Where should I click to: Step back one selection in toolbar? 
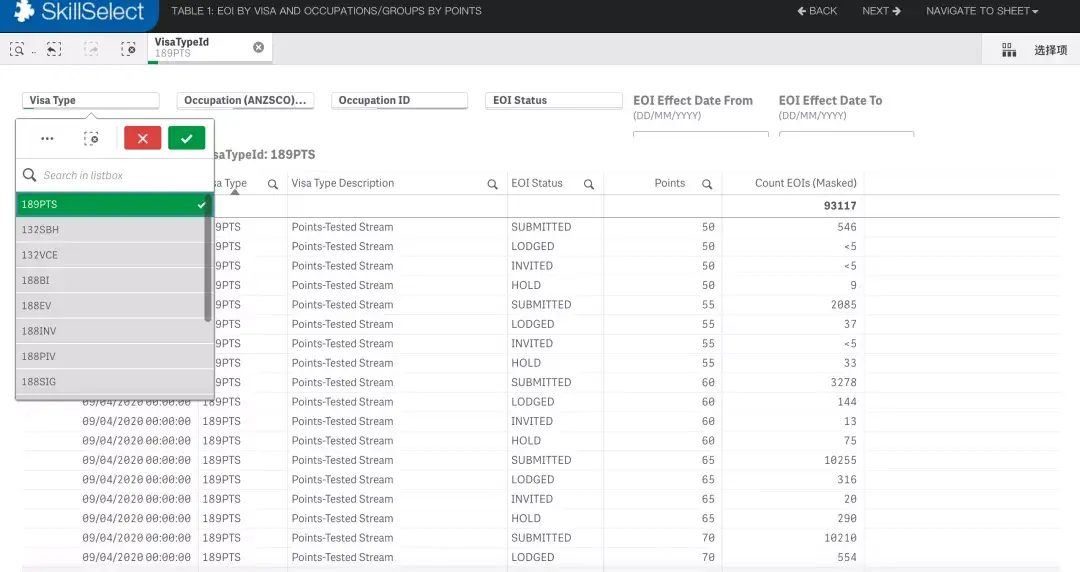(x=54, y=48)
